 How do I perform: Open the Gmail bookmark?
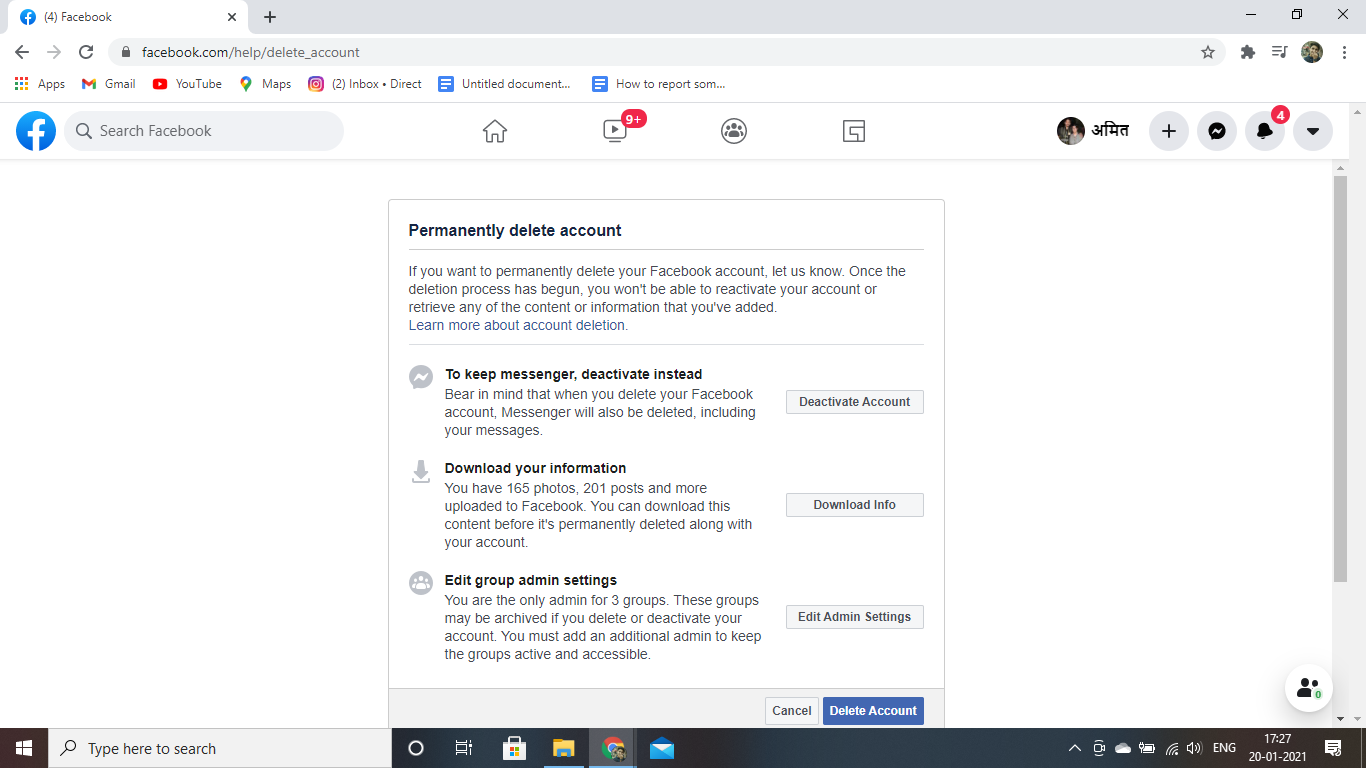tap(109, 84)
